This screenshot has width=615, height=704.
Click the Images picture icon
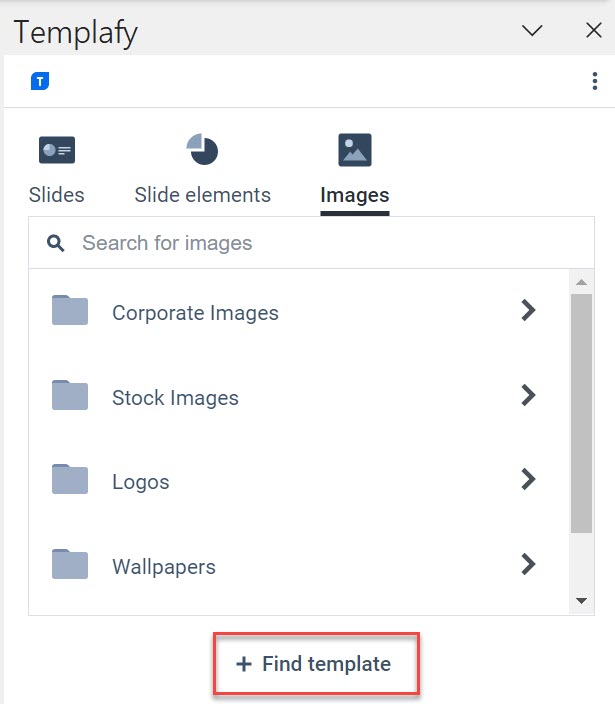355,150
